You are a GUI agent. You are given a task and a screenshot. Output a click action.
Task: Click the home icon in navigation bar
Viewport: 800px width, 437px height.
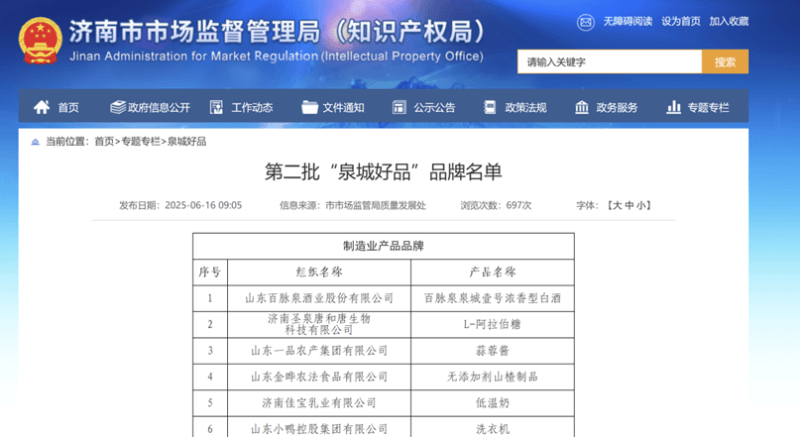click(x=41, y=107)
